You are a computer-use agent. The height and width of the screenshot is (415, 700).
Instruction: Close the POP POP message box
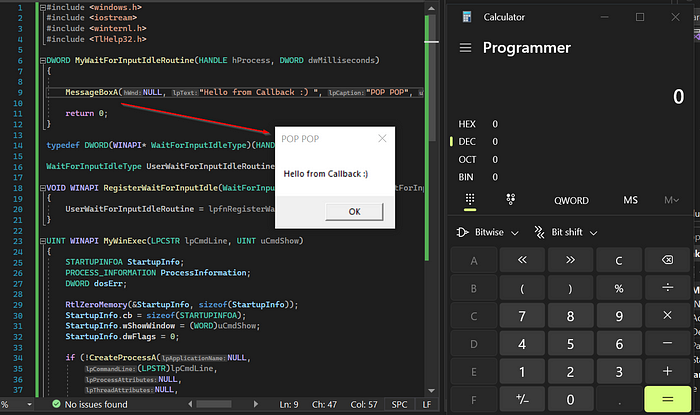click(382, 139)
